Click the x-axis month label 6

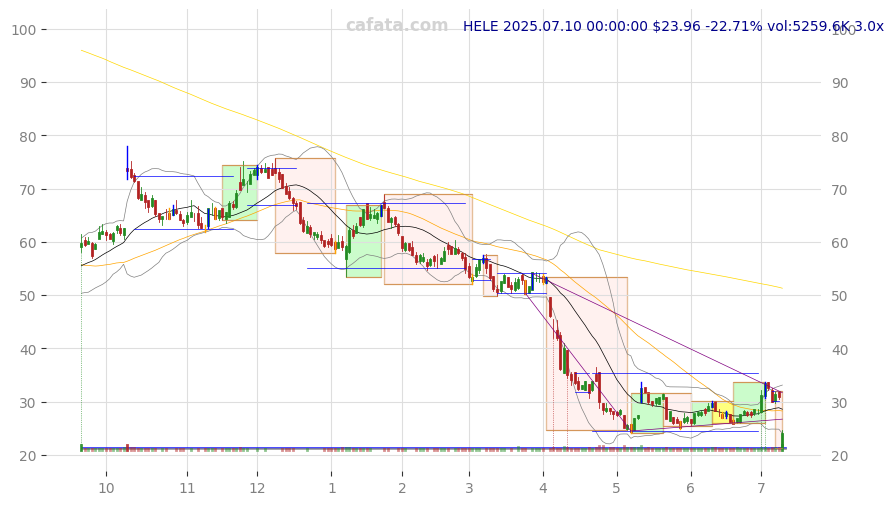coord(690,488)
